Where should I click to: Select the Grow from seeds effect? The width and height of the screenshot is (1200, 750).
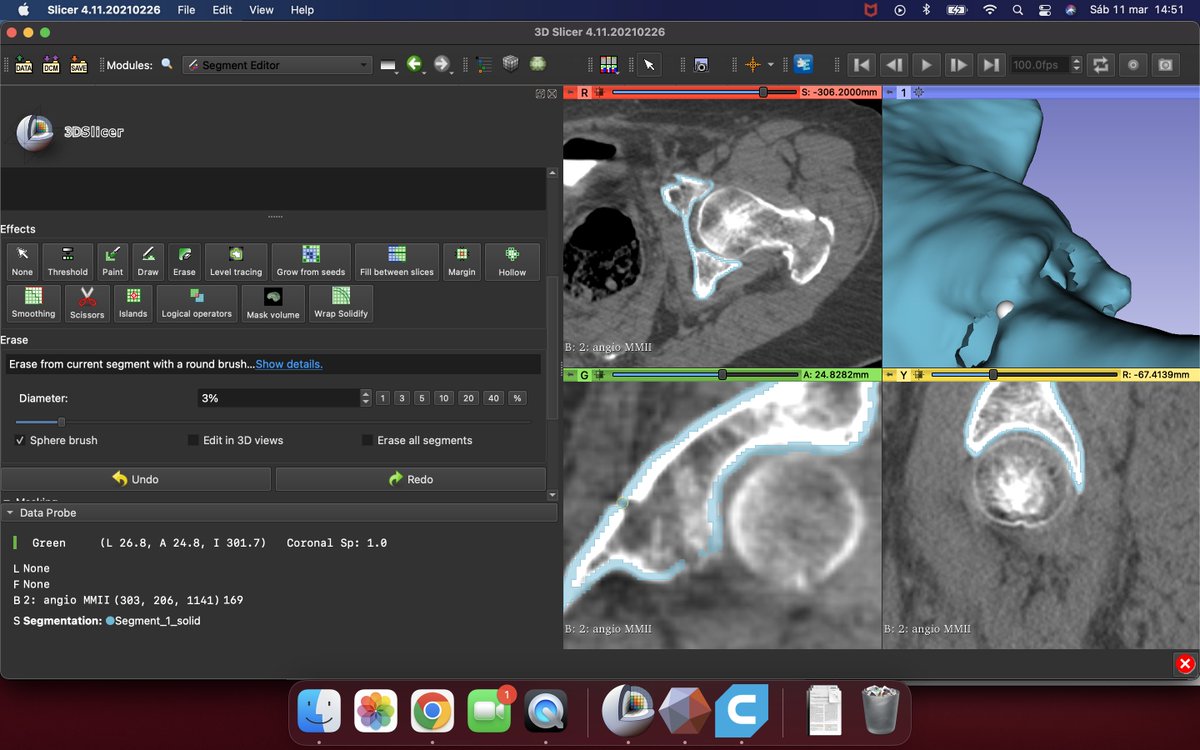coord(311,261)
